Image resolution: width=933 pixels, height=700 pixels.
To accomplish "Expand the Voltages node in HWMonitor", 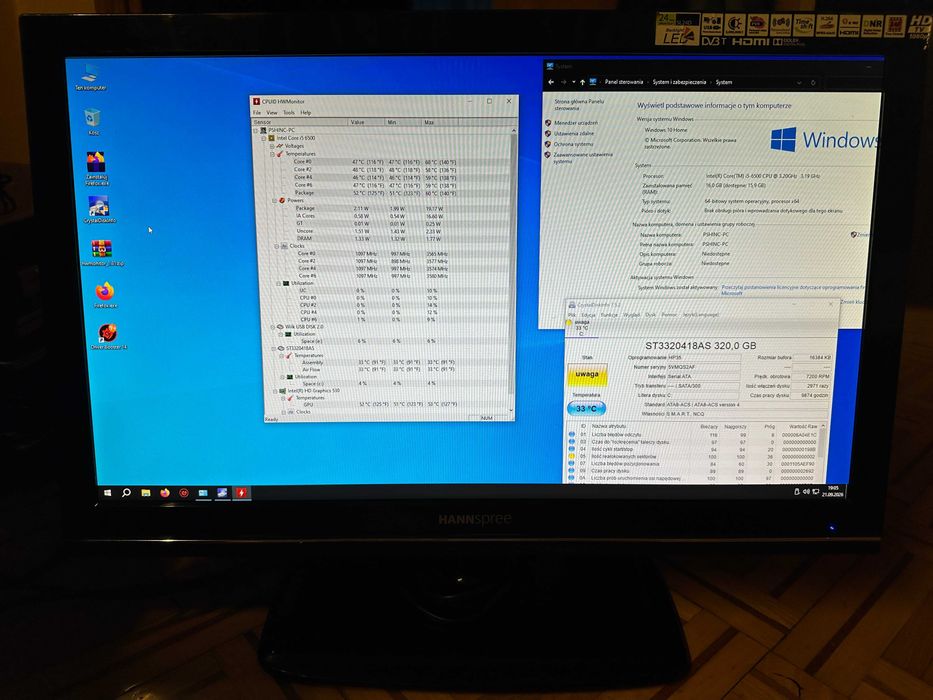I will click(272, 146).
